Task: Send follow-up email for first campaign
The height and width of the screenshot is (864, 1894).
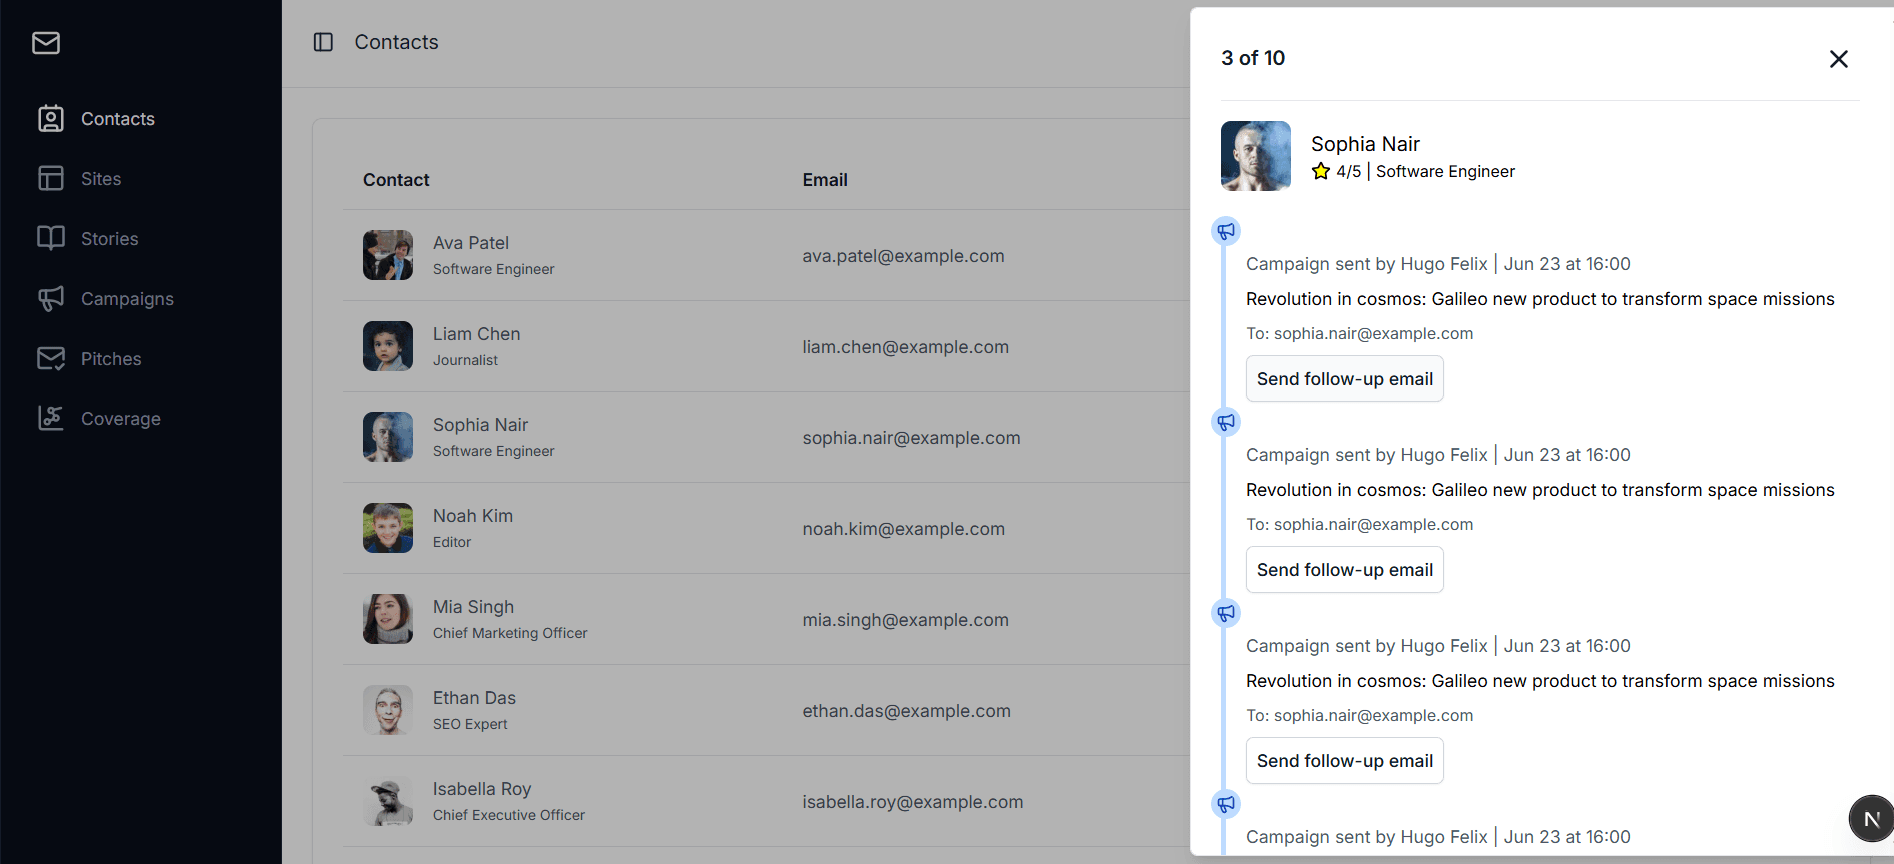Action: click(x=1345, y=379)
